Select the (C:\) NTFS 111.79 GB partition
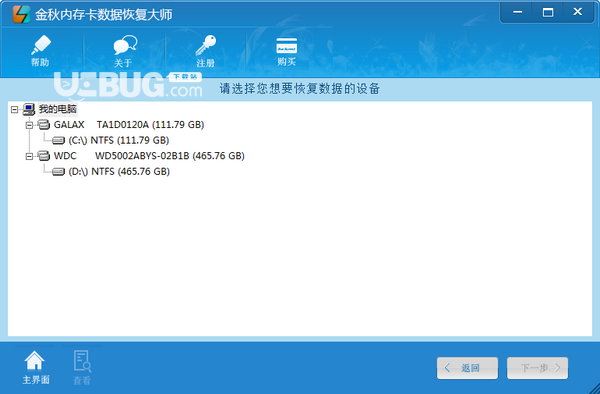600x394 pixels. coord(119,140)
